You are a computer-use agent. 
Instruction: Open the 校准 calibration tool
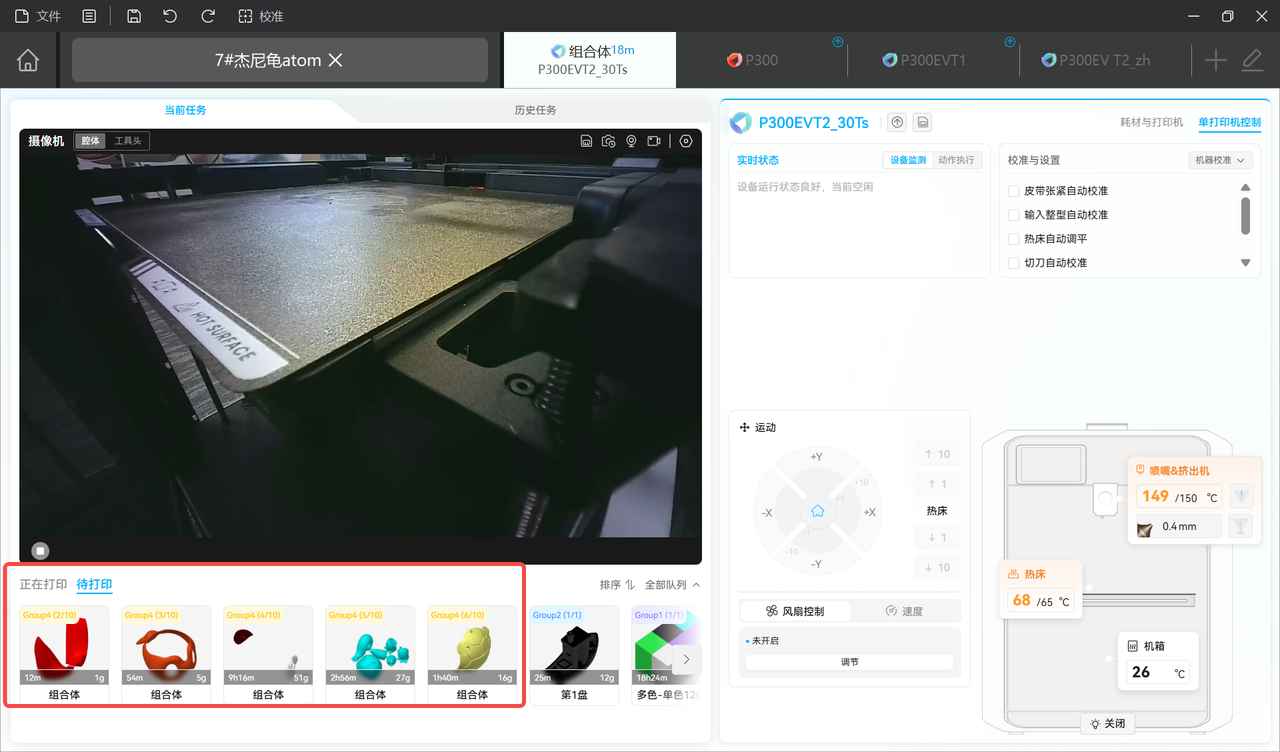(x=261, y=16)
